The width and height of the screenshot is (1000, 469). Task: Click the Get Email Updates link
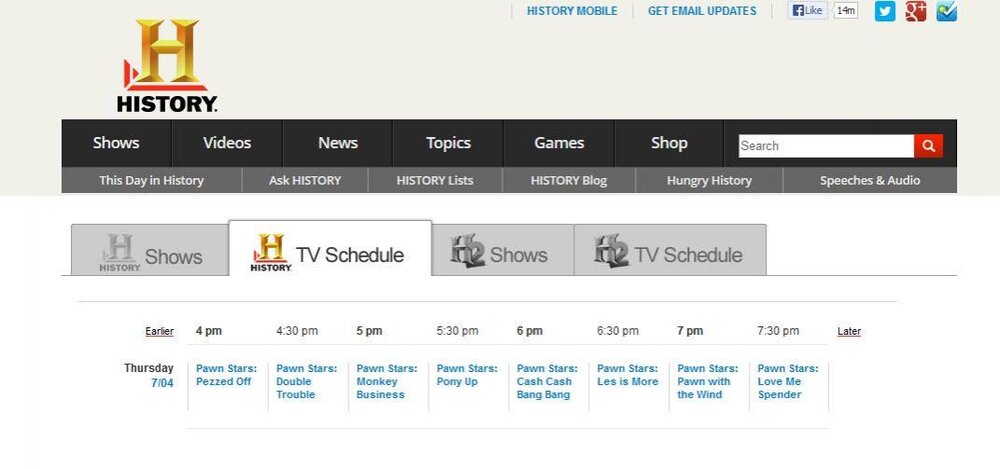(702, 11)
